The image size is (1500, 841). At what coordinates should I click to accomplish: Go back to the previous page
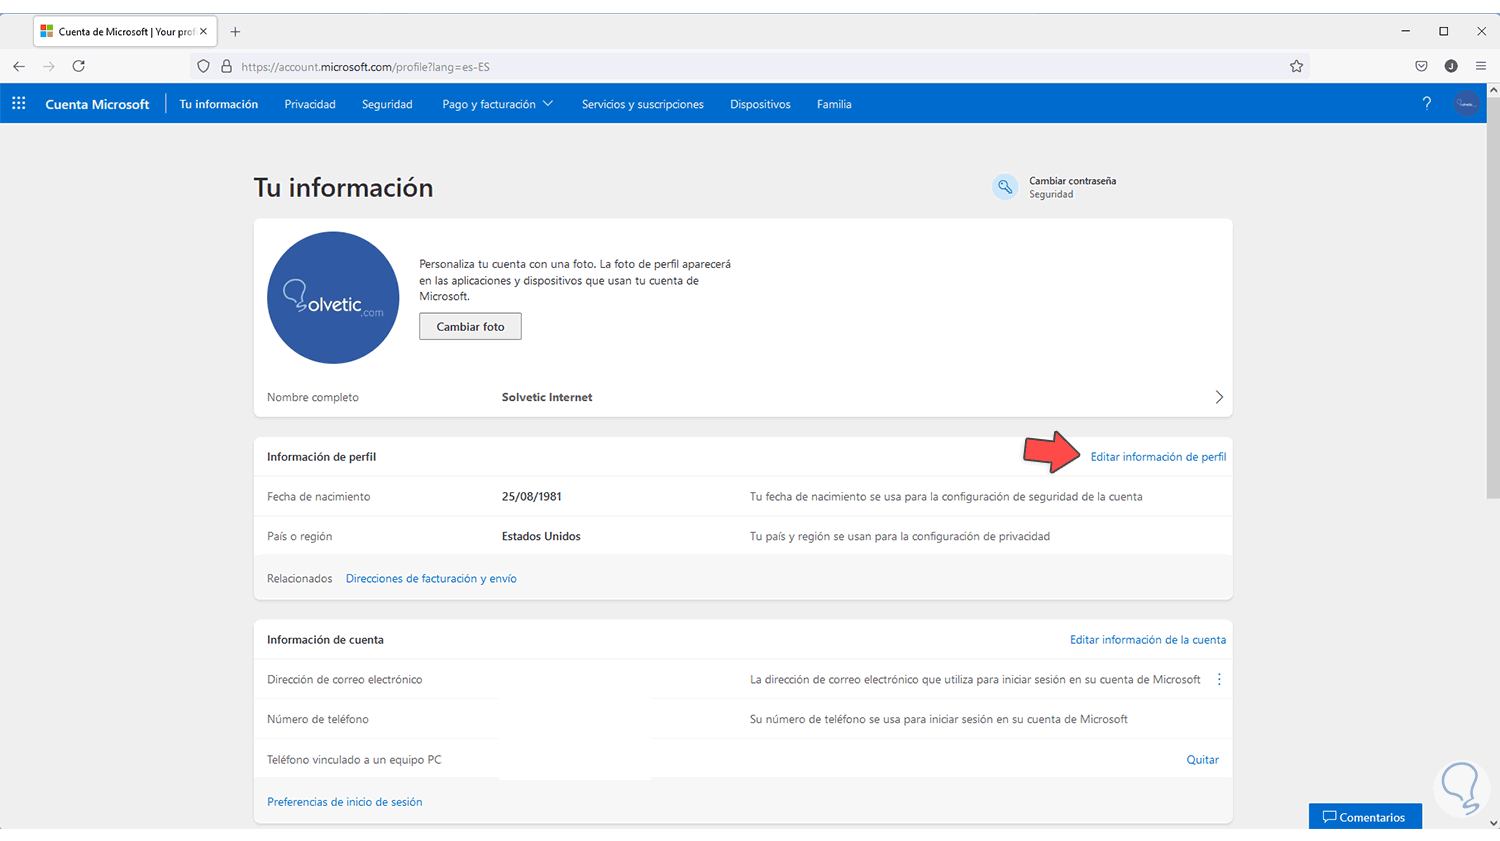[x=19, y=66]
